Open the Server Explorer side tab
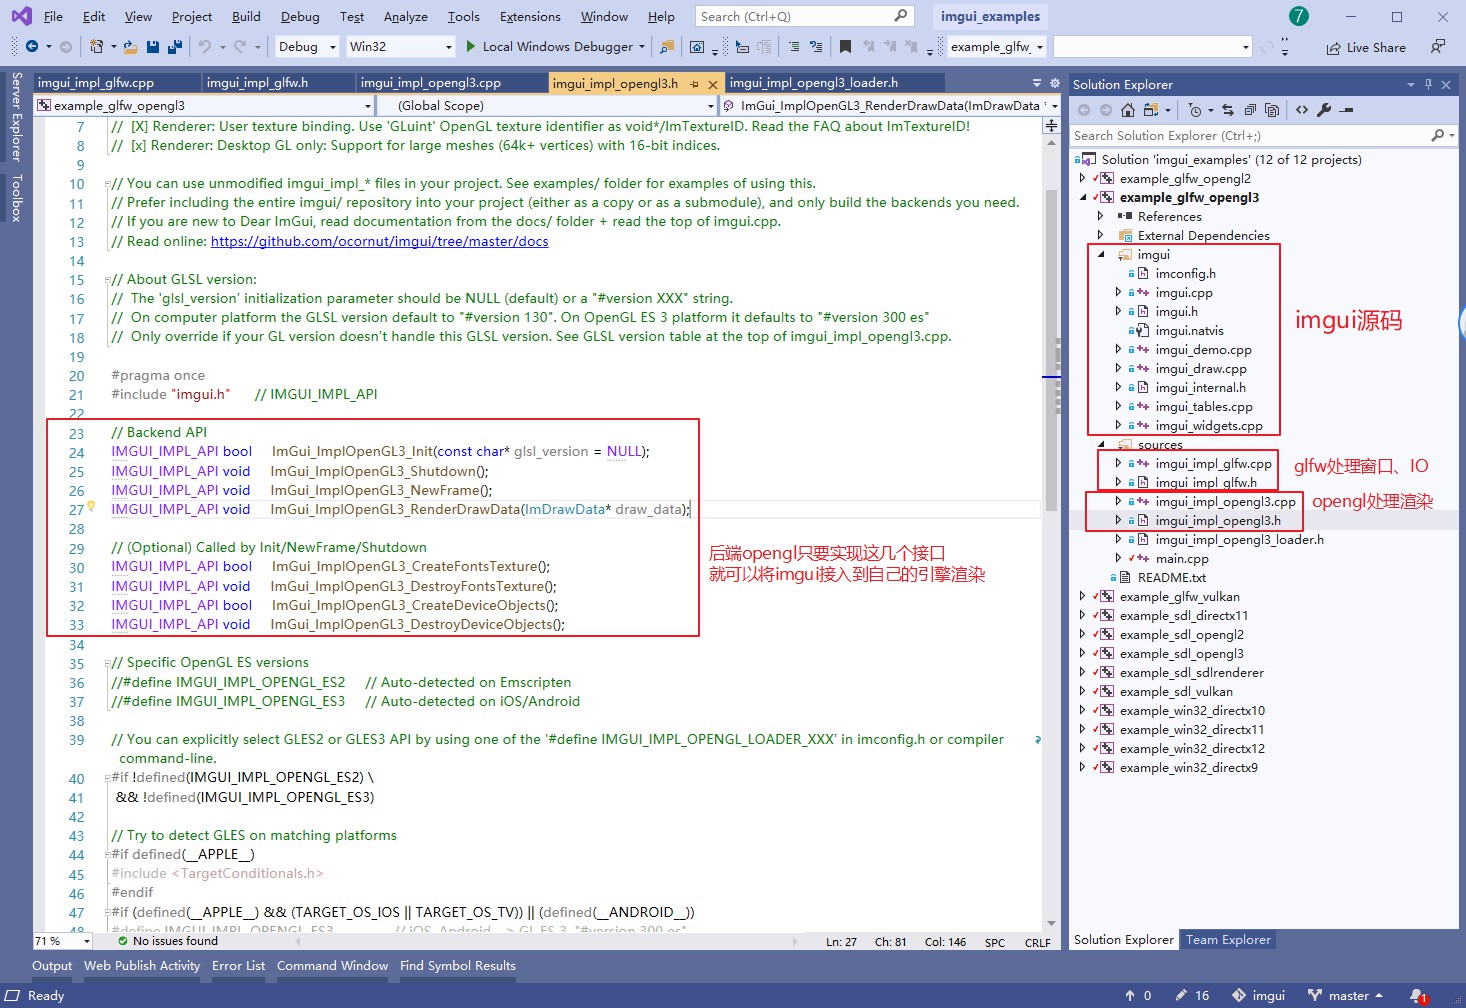1466x1008 pixels. pos(16,117)
